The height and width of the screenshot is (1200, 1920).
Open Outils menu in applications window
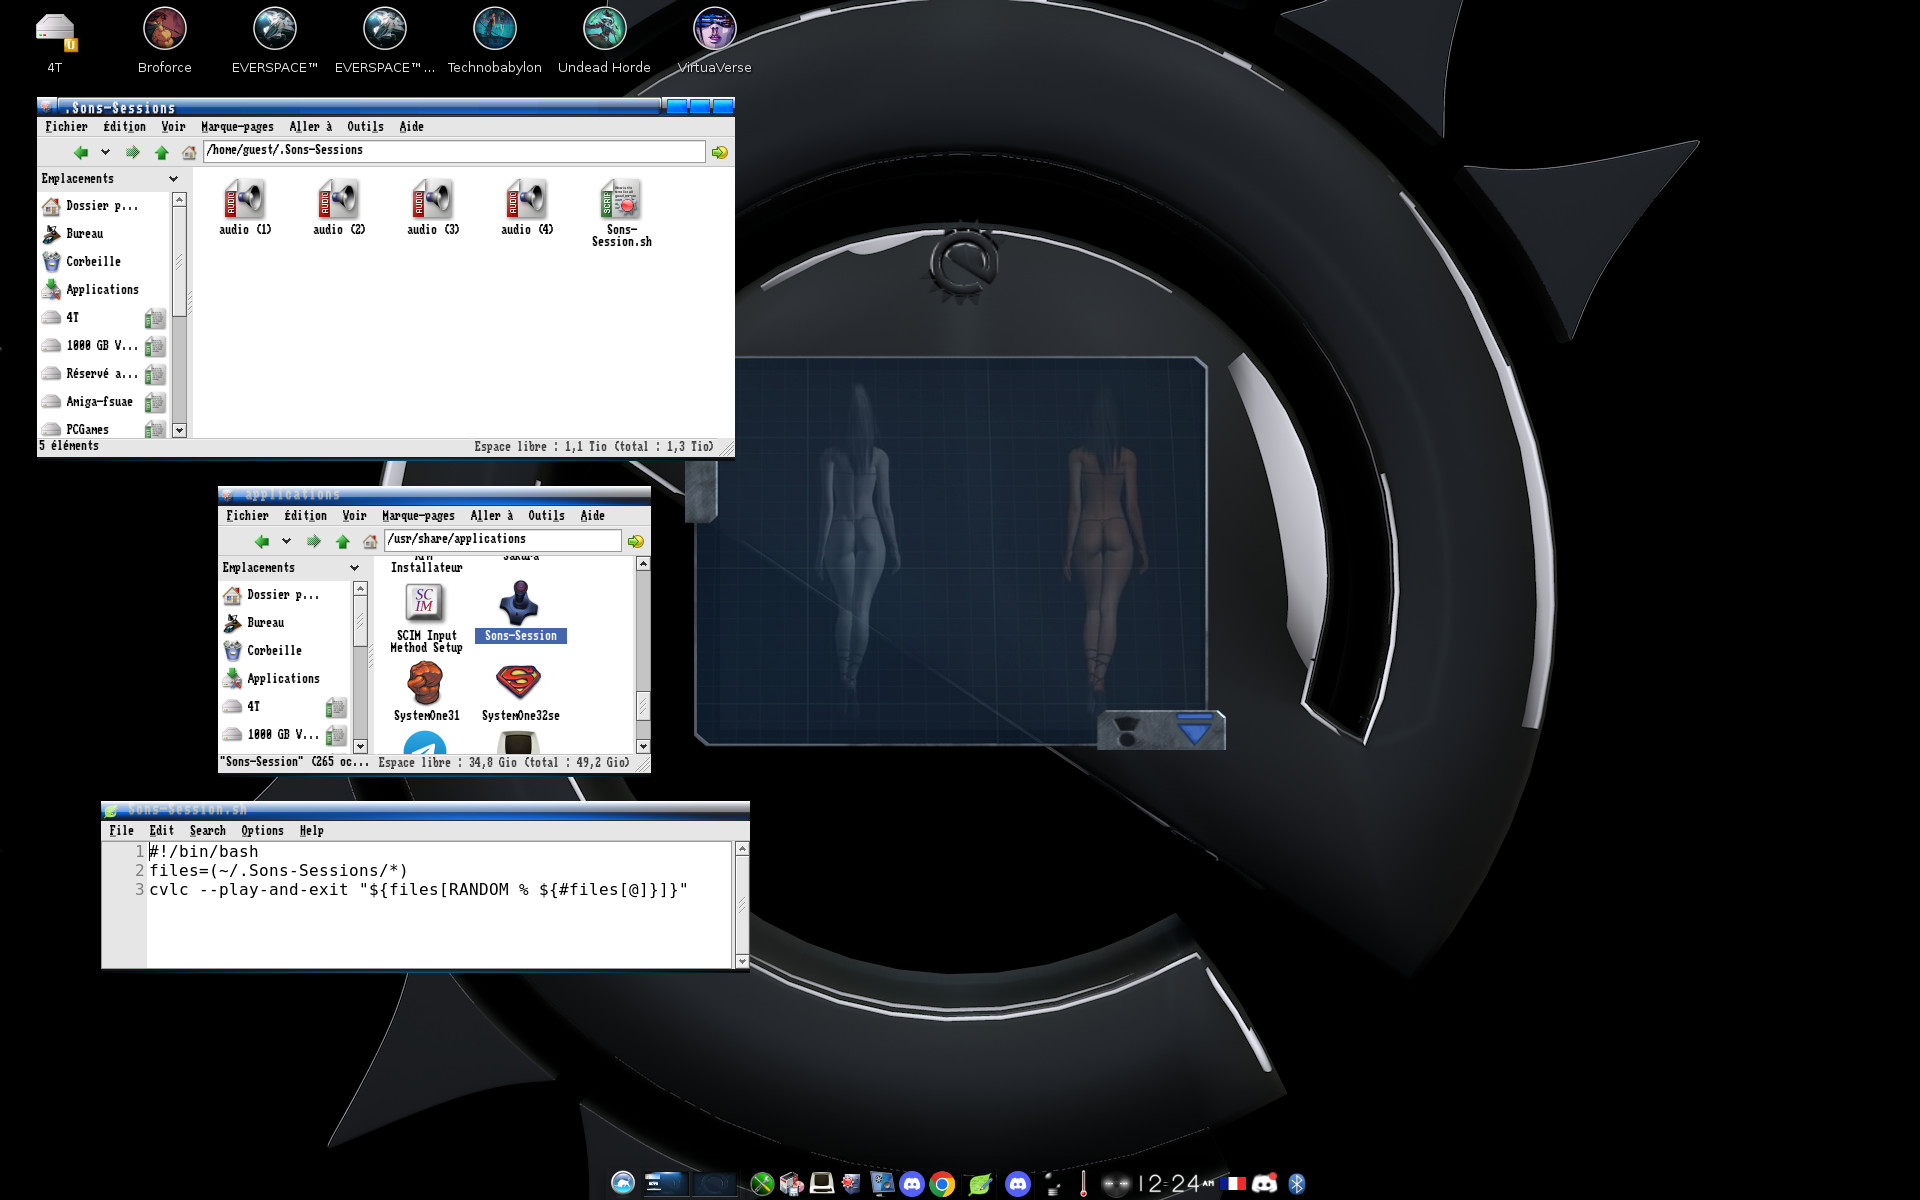[x=546, y=516]
